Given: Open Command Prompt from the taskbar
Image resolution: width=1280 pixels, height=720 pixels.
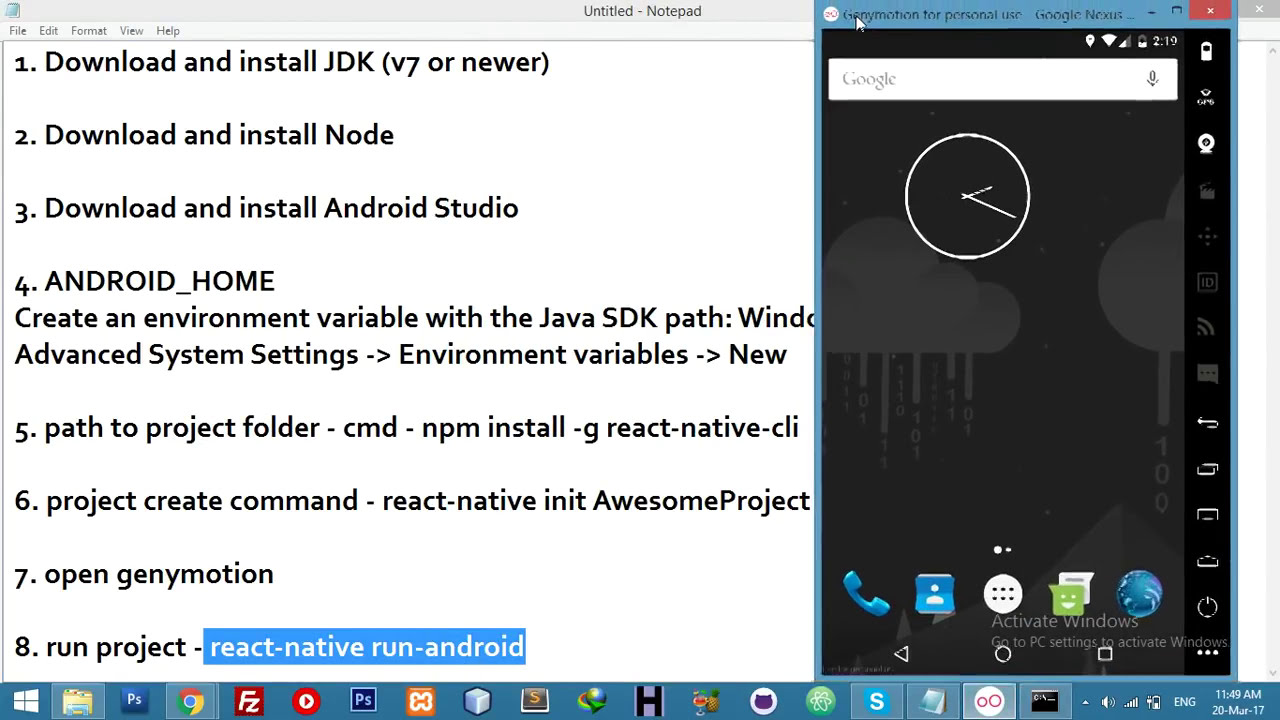Looking at the screenshot, I should [1045, 702].
